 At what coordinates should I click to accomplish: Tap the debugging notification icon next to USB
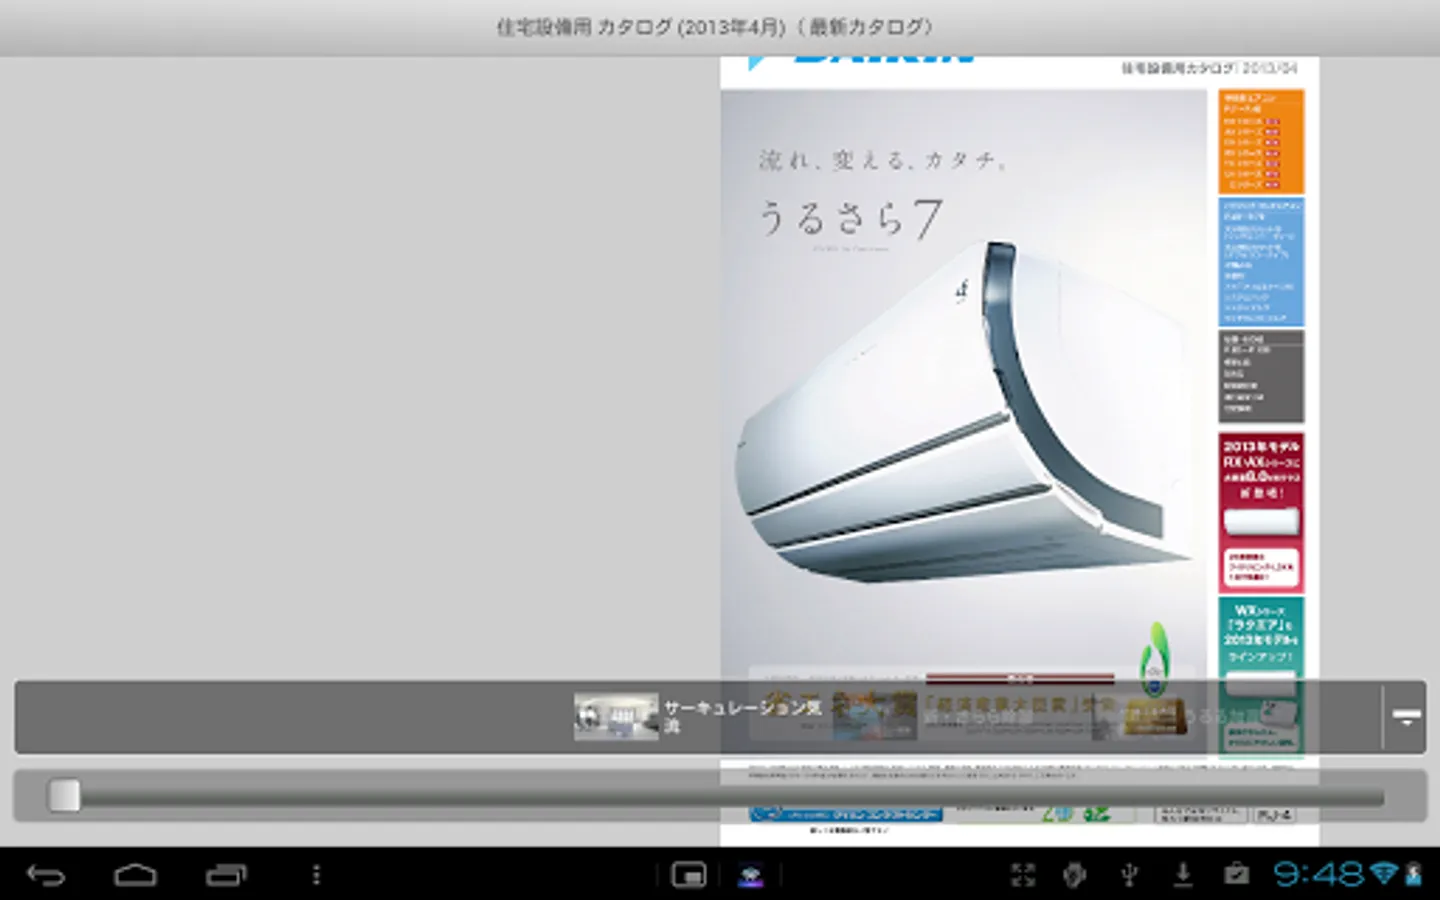(1075, 875)
